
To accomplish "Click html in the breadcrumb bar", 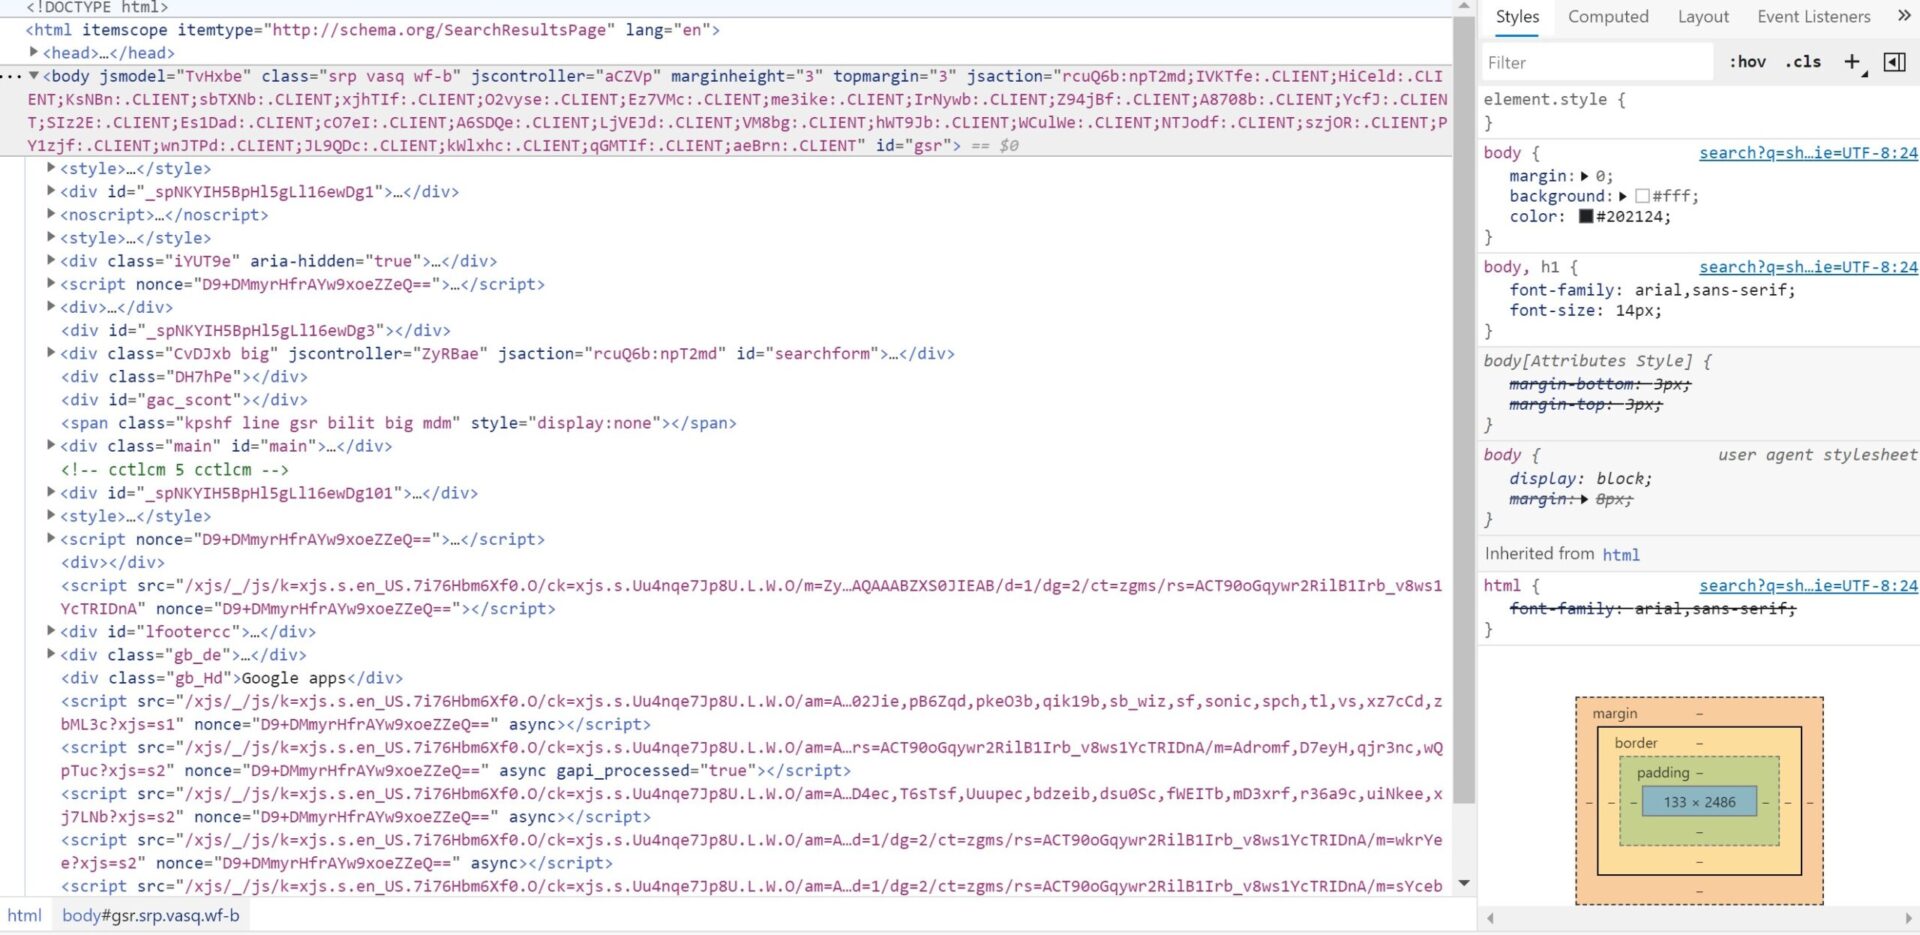I will click(x=24, y=915).
